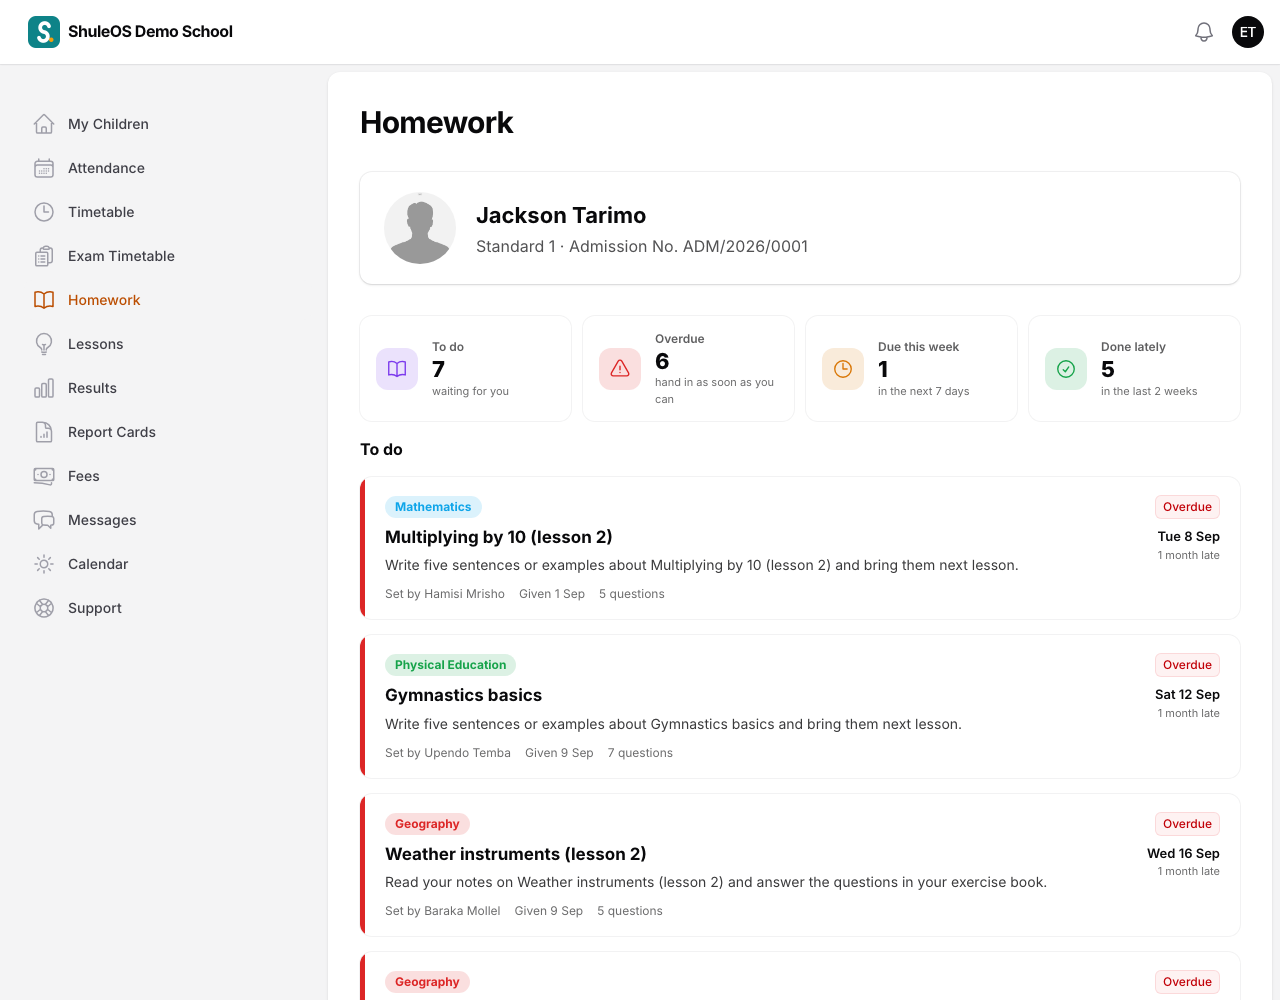Viewport: 1280px width, 1000px height.
Task: Open Exam Timetable from the sidebar
Action: click(x=121, y=256)
